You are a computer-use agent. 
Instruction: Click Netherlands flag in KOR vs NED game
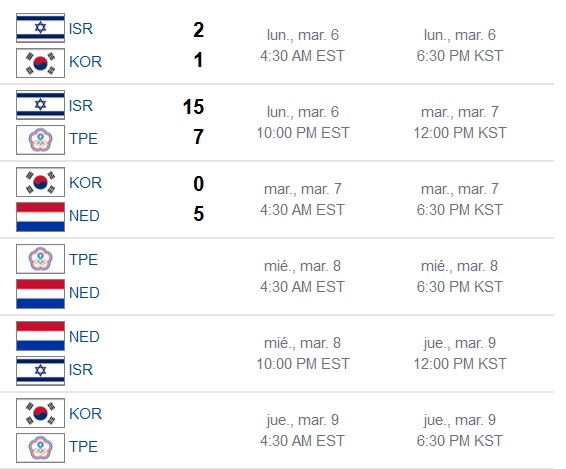pos(40,217)
